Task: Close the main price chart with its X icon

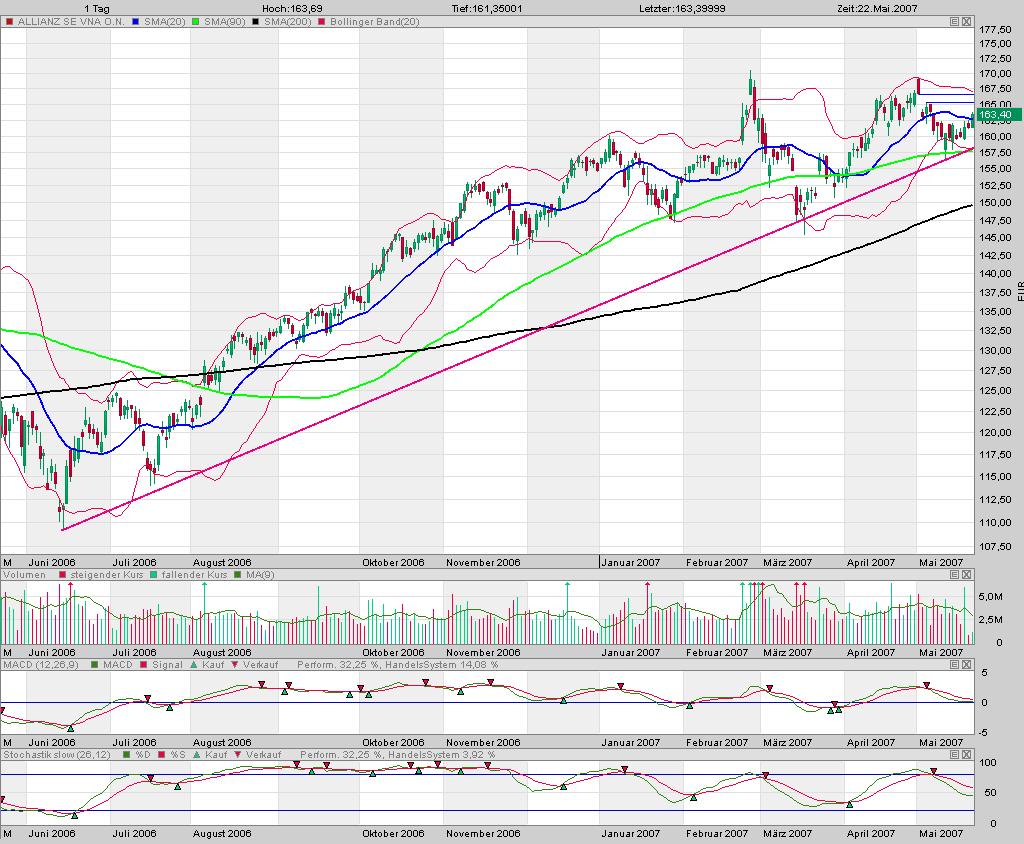Action: click(966, 21)
